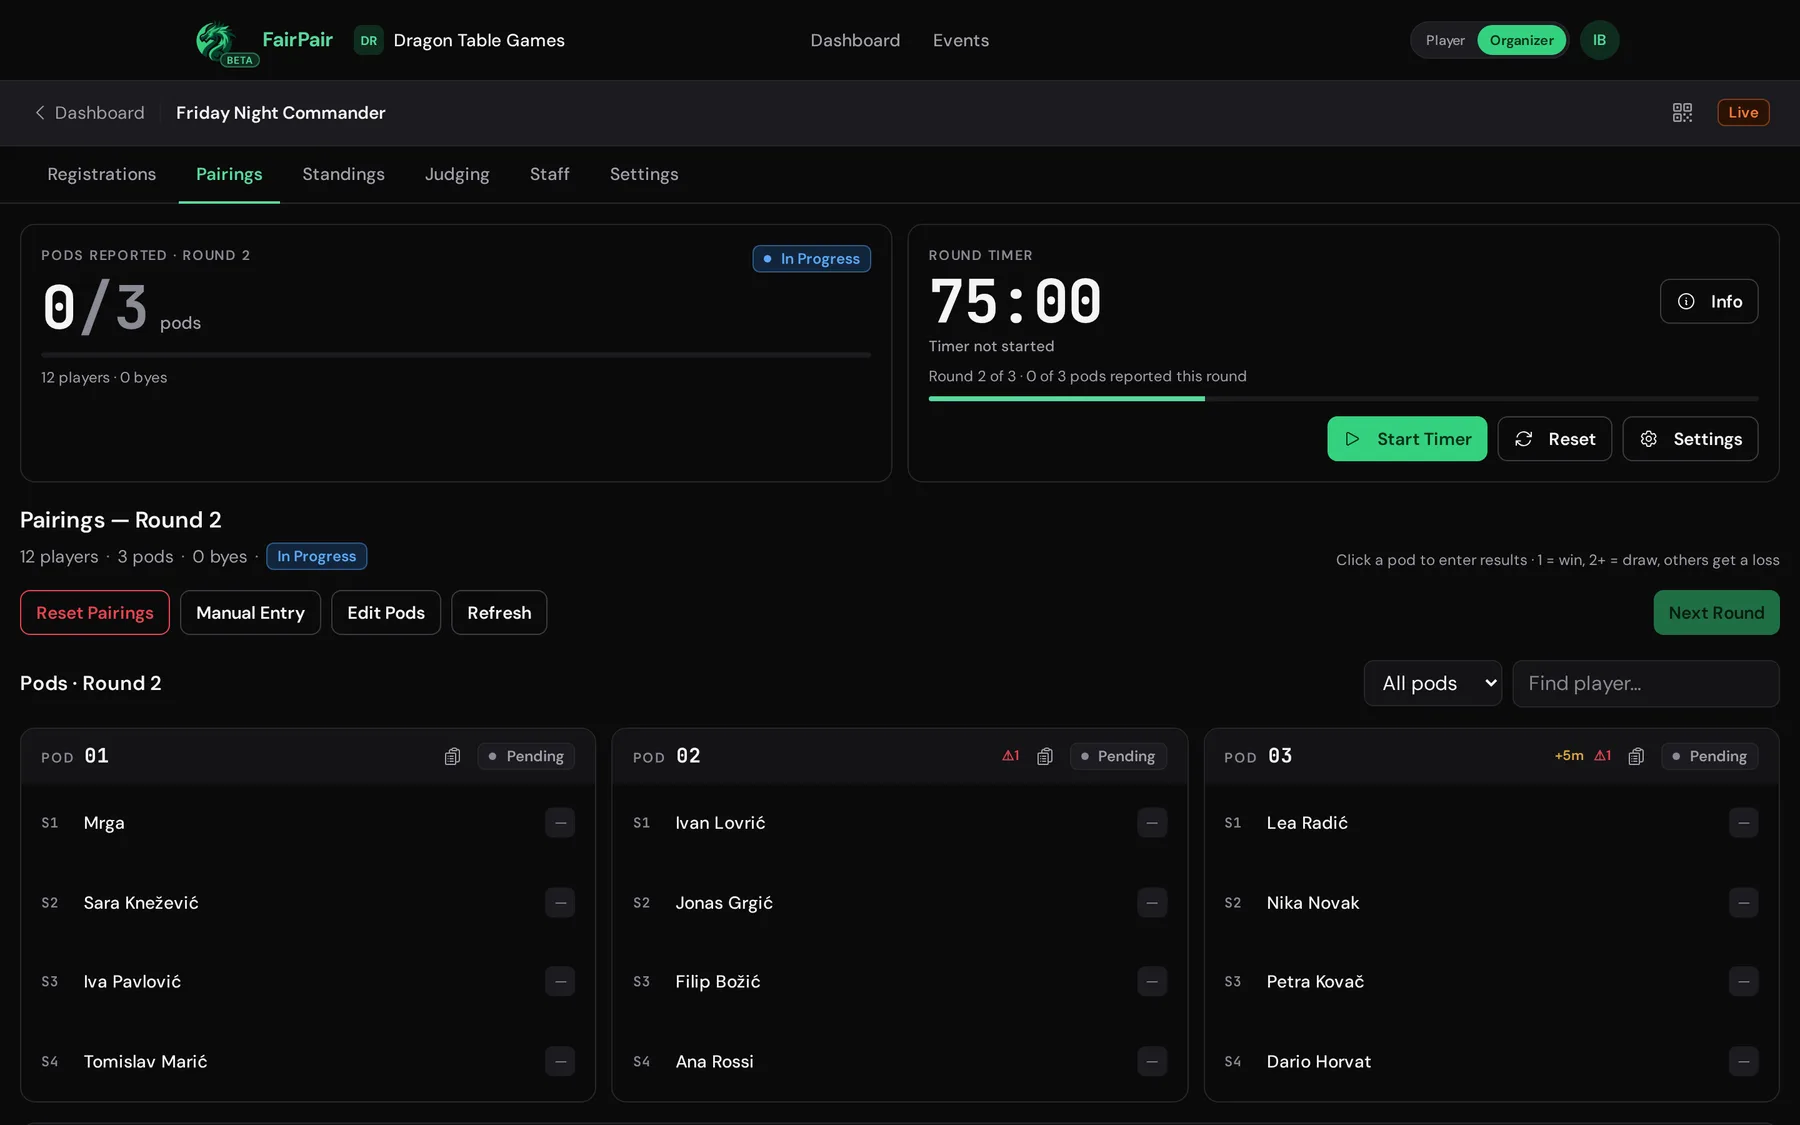Open the timer Info button
The width and height of the screenshot is (1800, 1125).
pos(1709,301)
